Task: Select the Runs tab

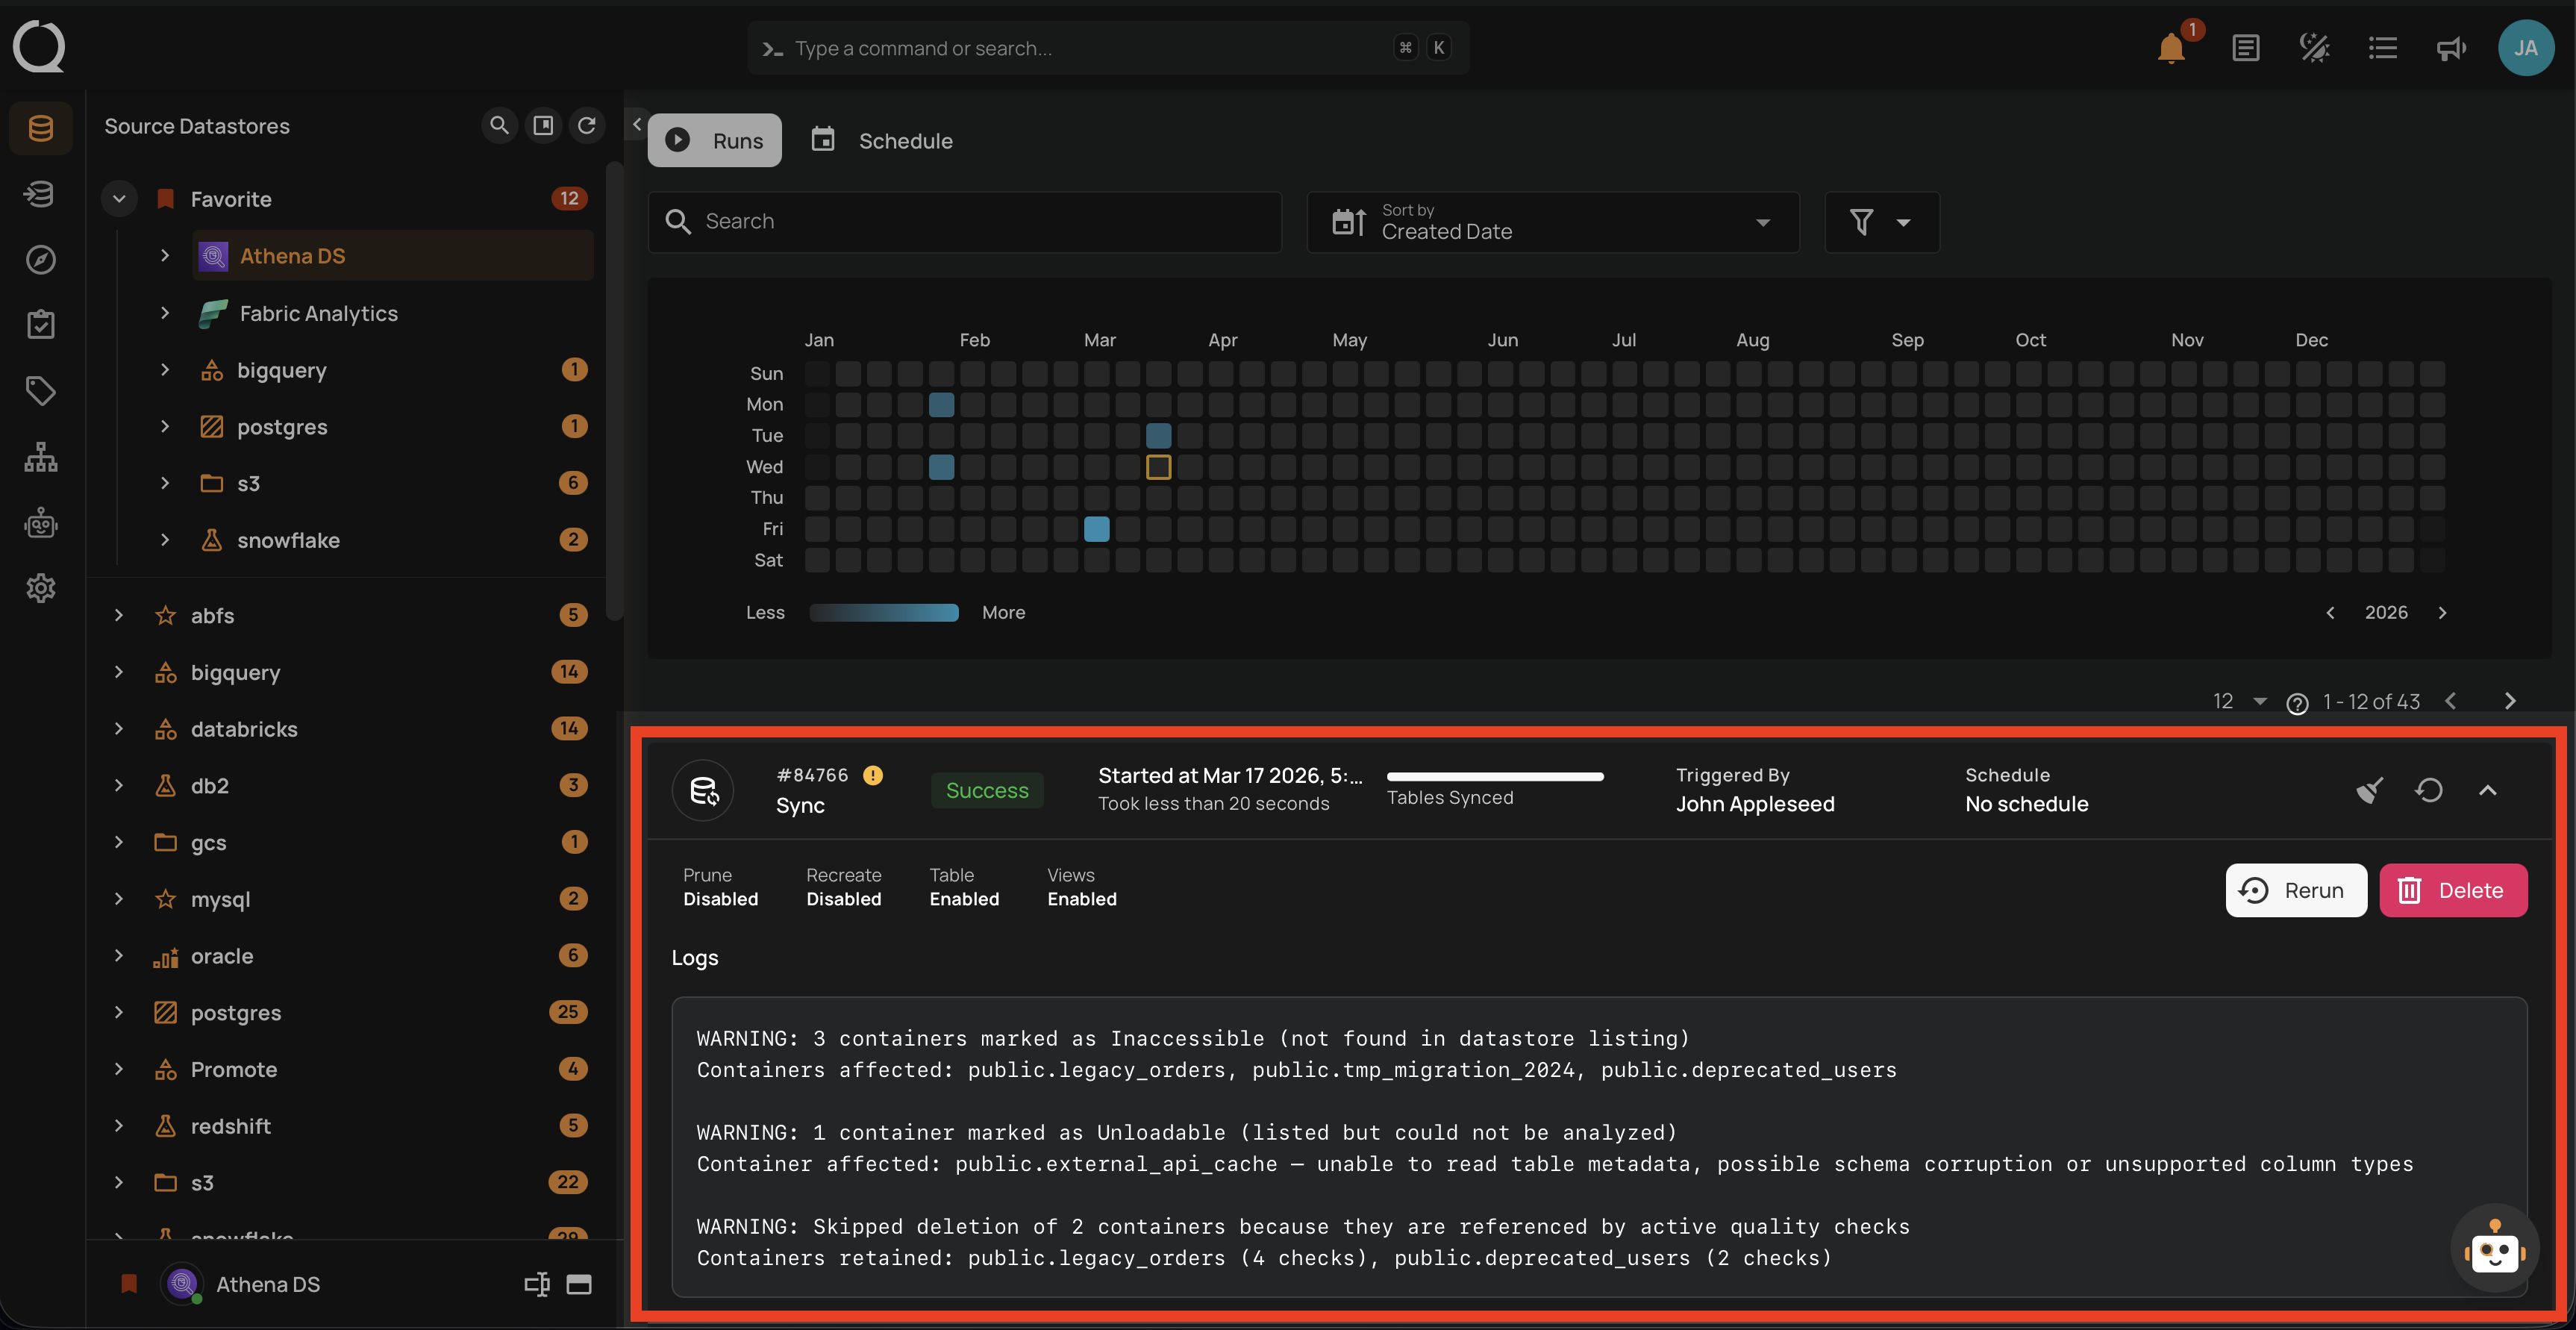Action: (714, 140)
